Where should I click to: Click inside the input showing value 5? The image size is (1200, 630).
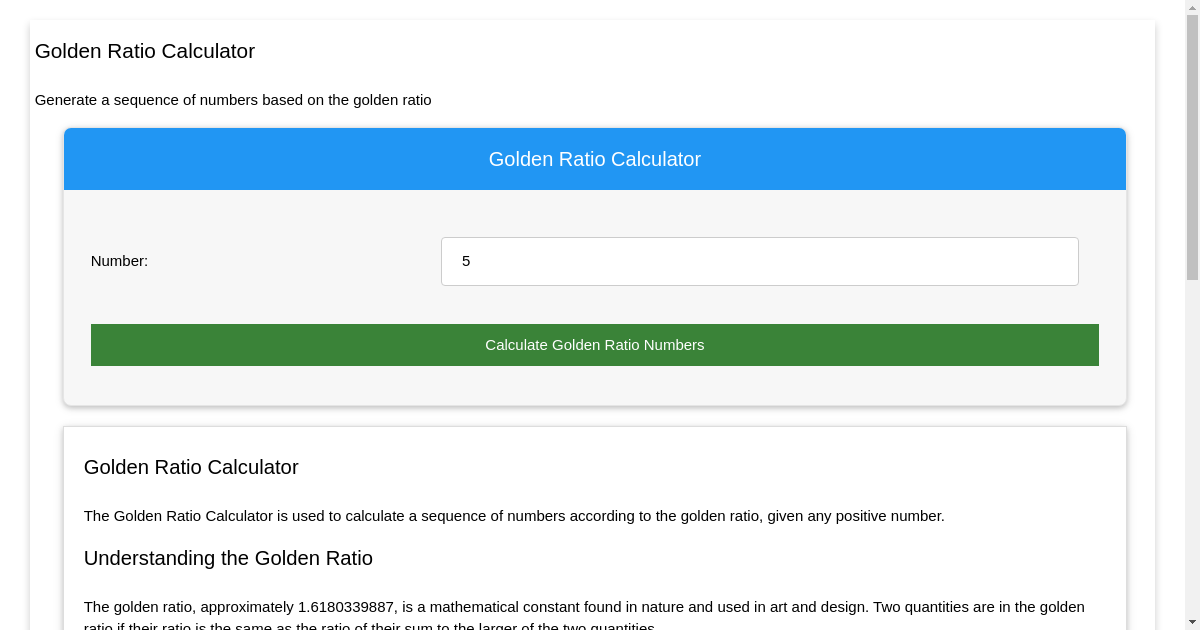tap(759, 261)
